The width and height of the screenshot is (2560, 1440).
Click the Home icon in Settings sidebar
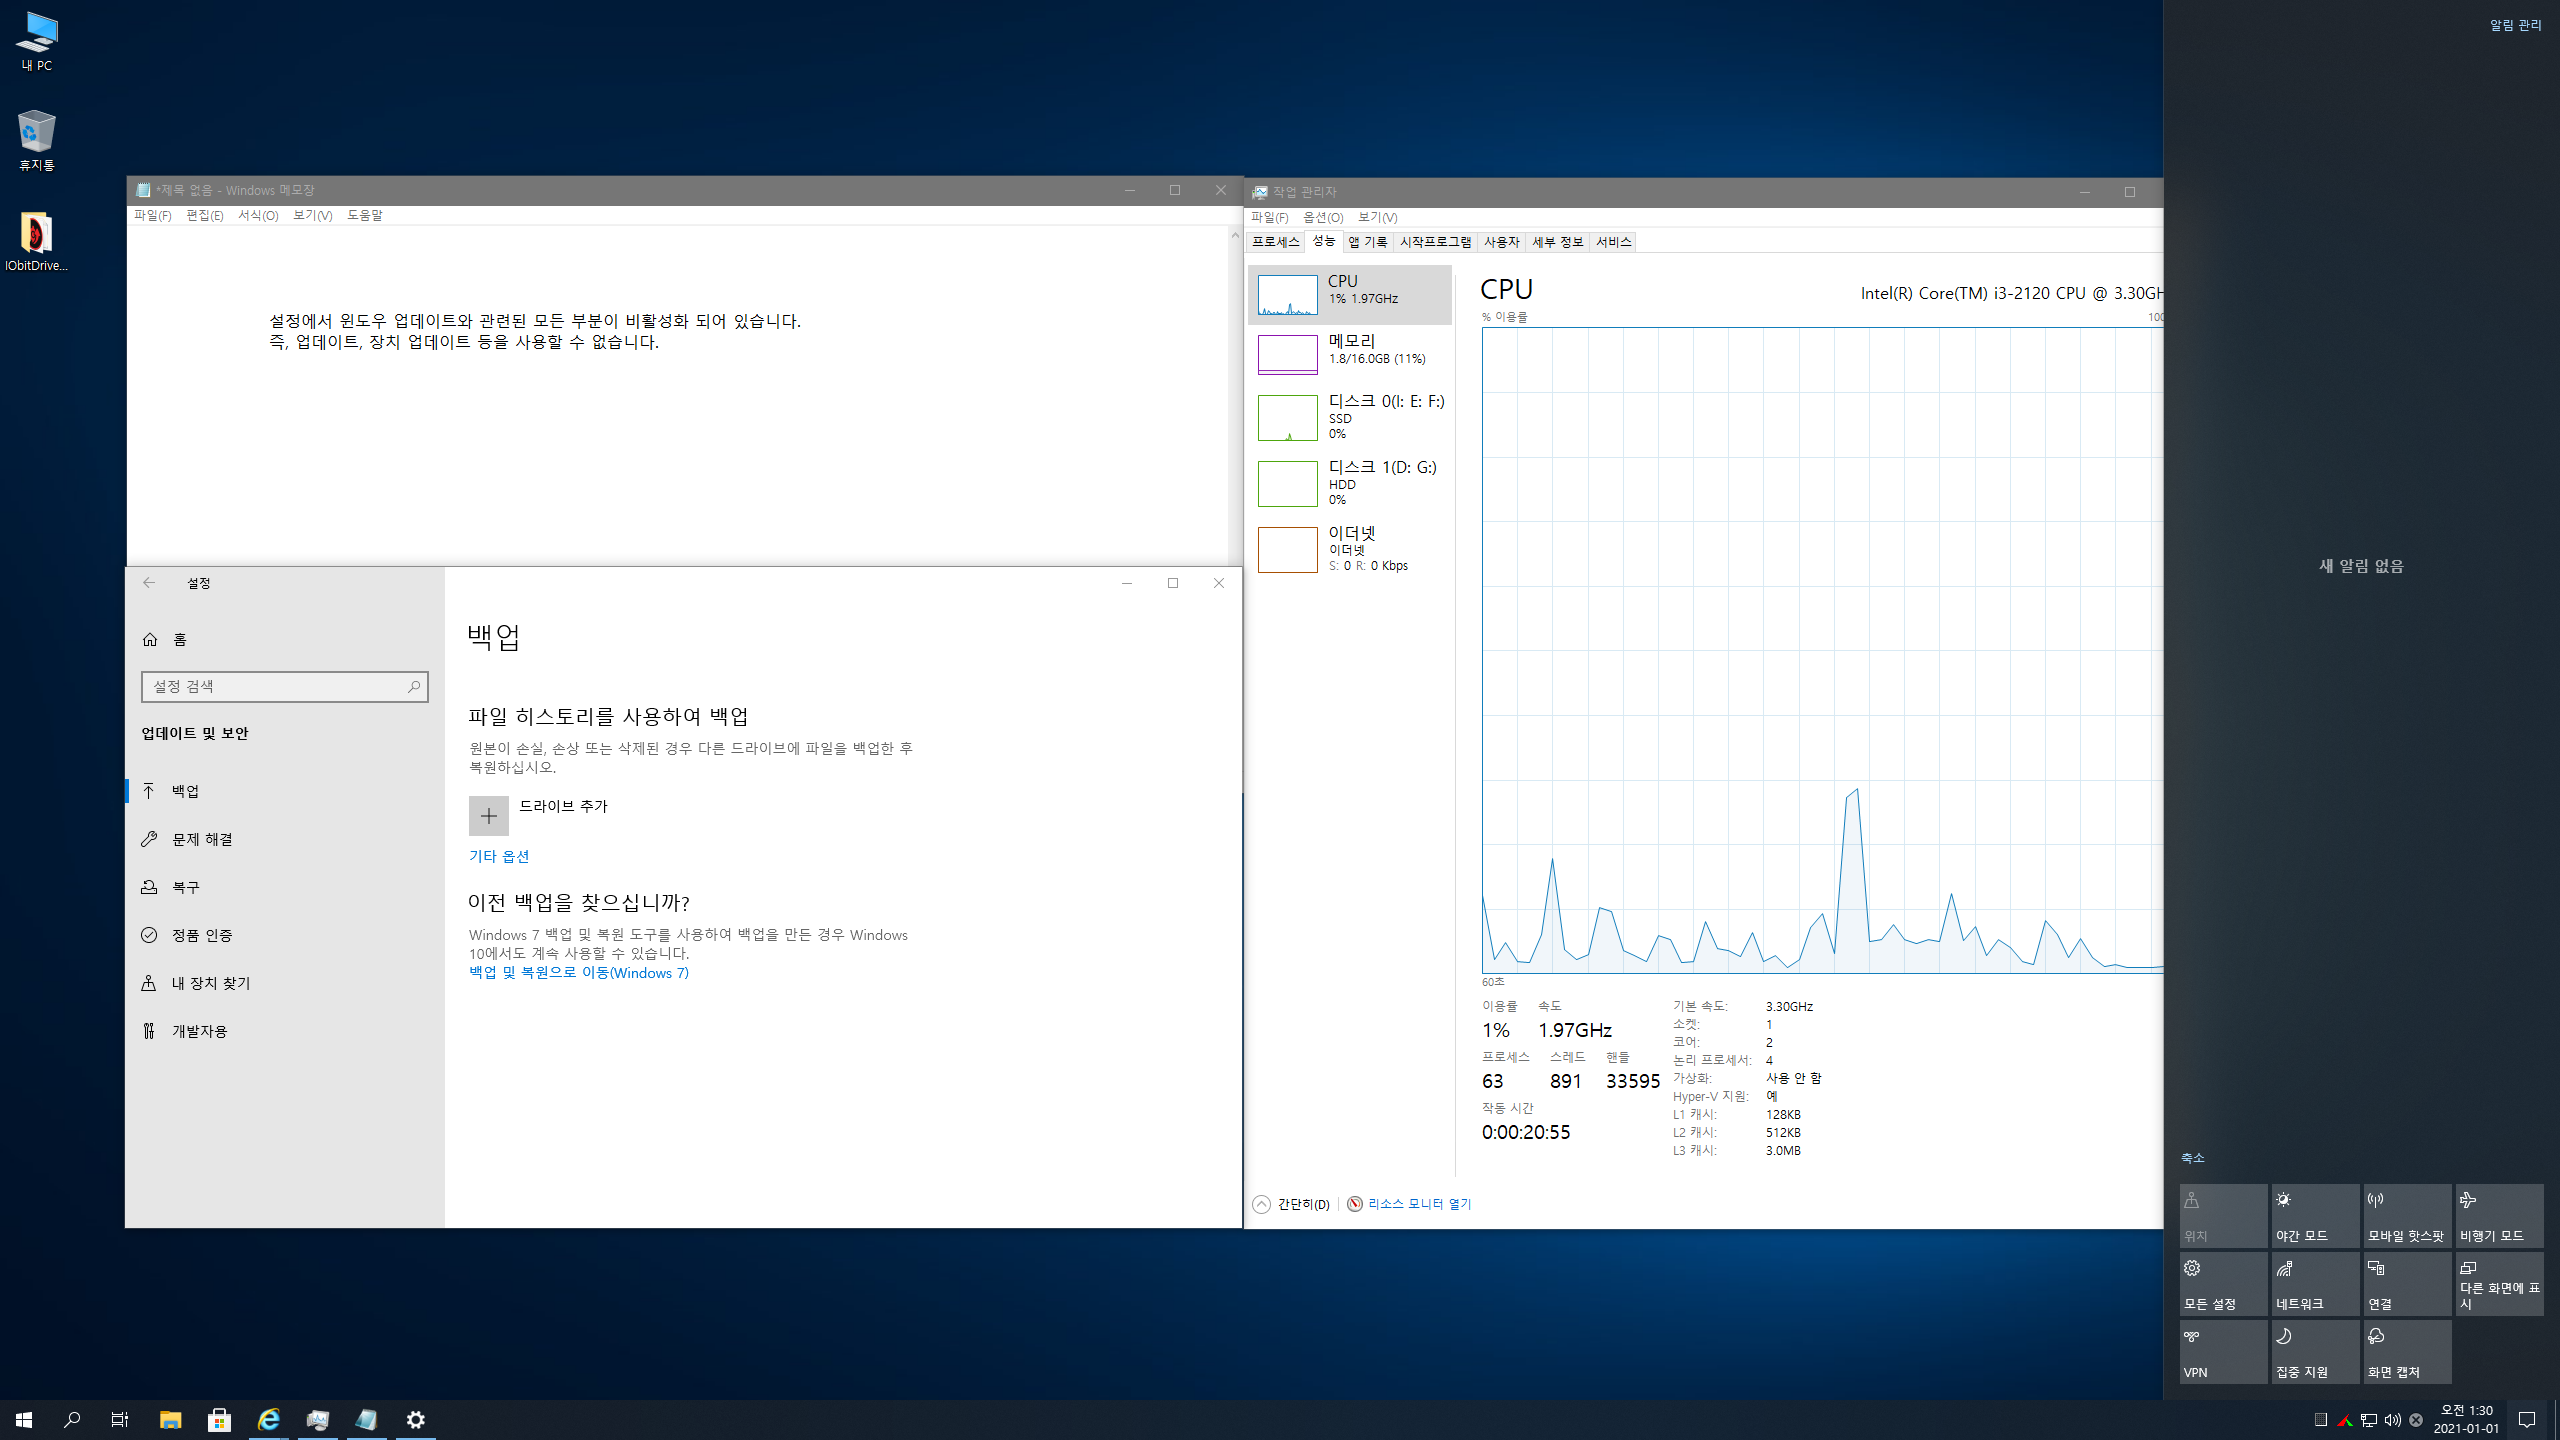pyautogui.click(x=150, y=639)
